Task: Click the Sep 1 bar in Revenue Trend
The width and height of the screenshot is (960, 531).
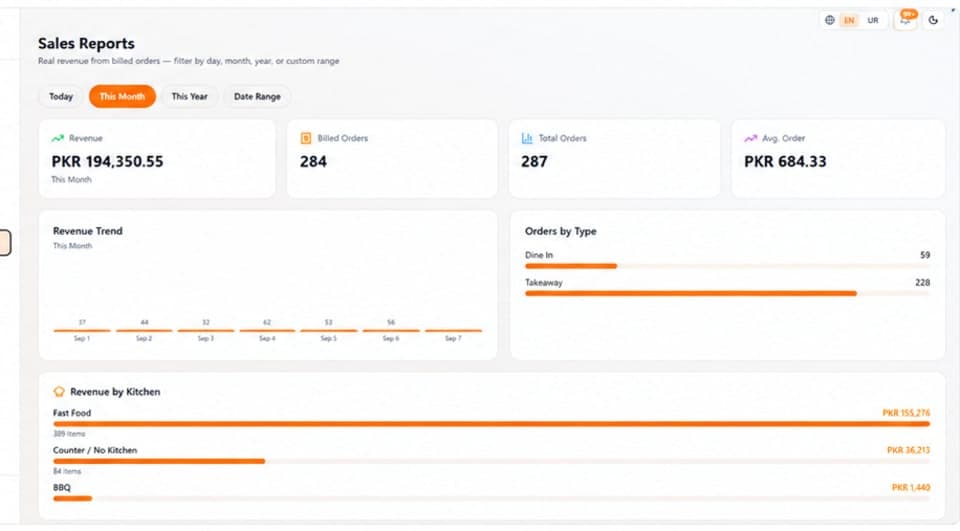Action: (82, 331)
